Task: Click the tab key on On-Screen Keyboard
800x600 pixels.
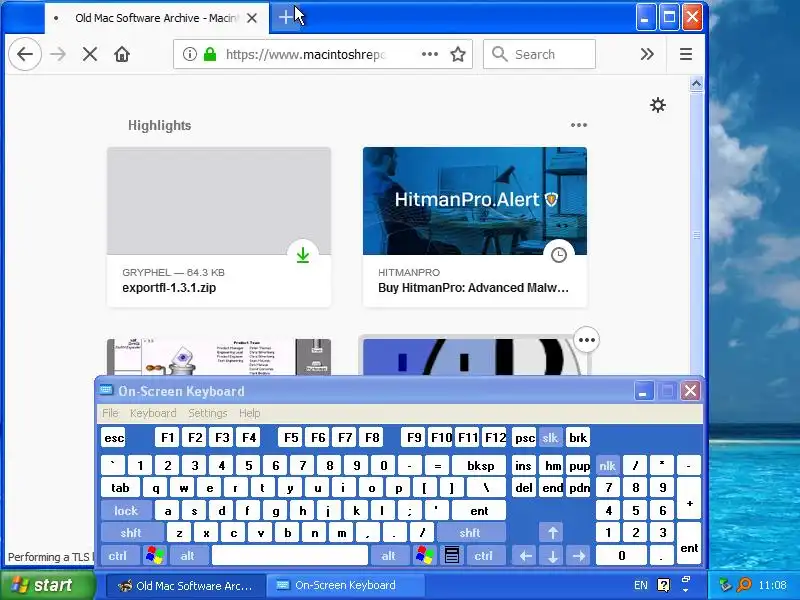Action: [x=120, y=488]
